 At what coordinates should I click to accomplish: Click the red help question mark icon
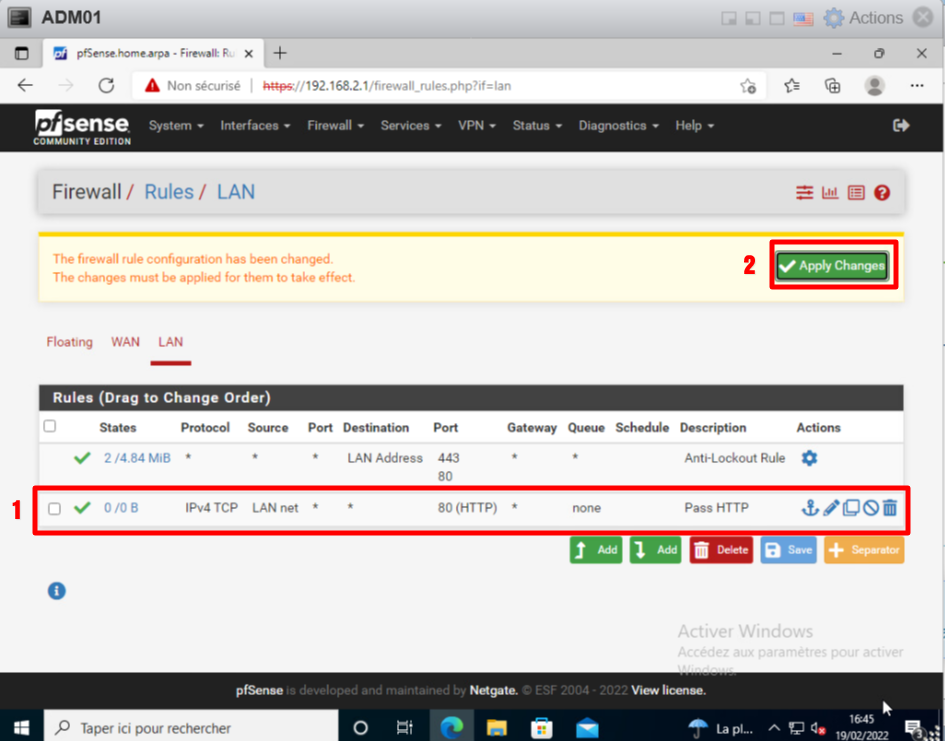[x=882, y=193]
